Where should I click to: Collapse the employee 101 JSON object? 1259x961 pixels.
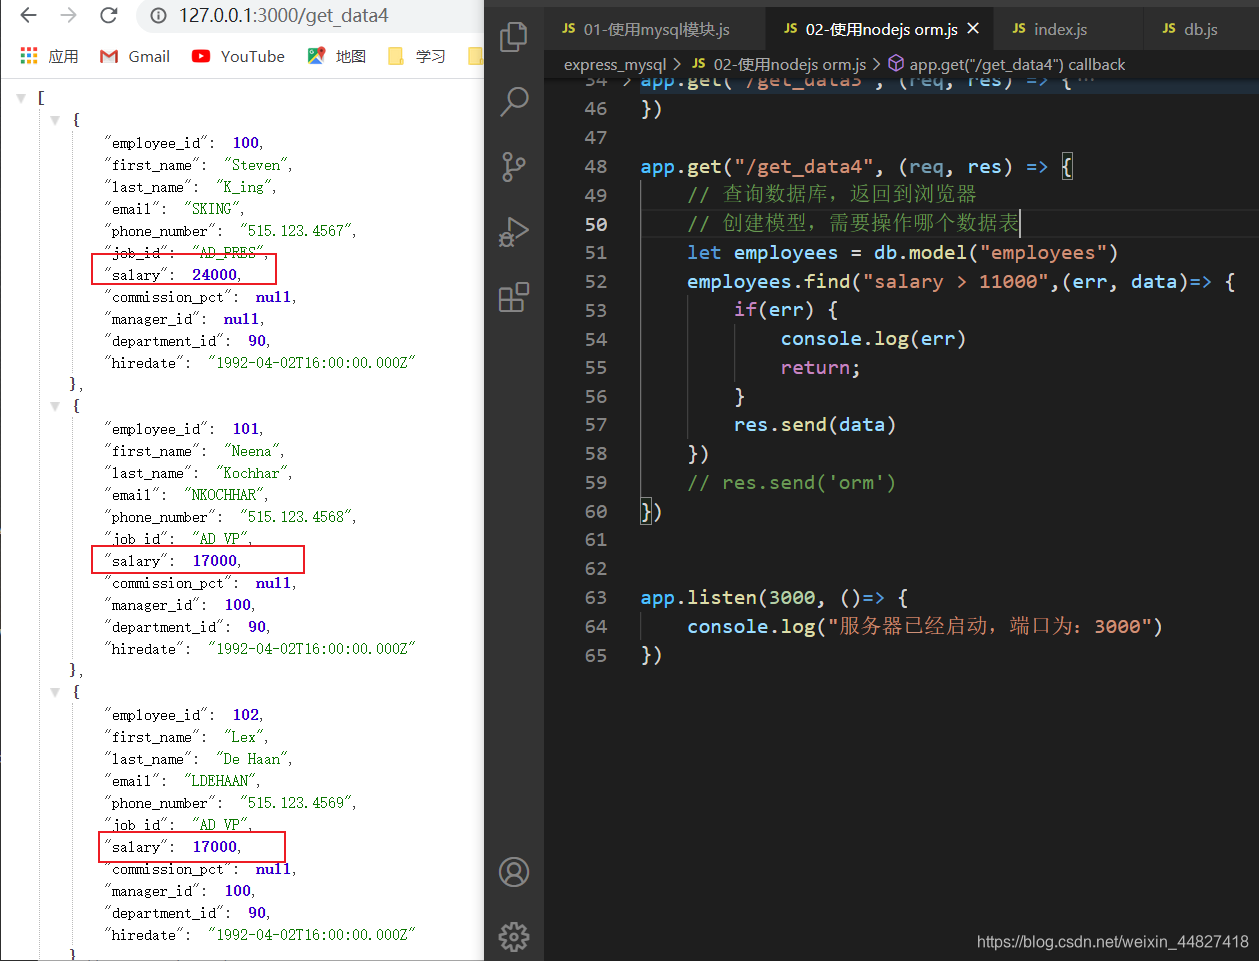tap(55, 406)
